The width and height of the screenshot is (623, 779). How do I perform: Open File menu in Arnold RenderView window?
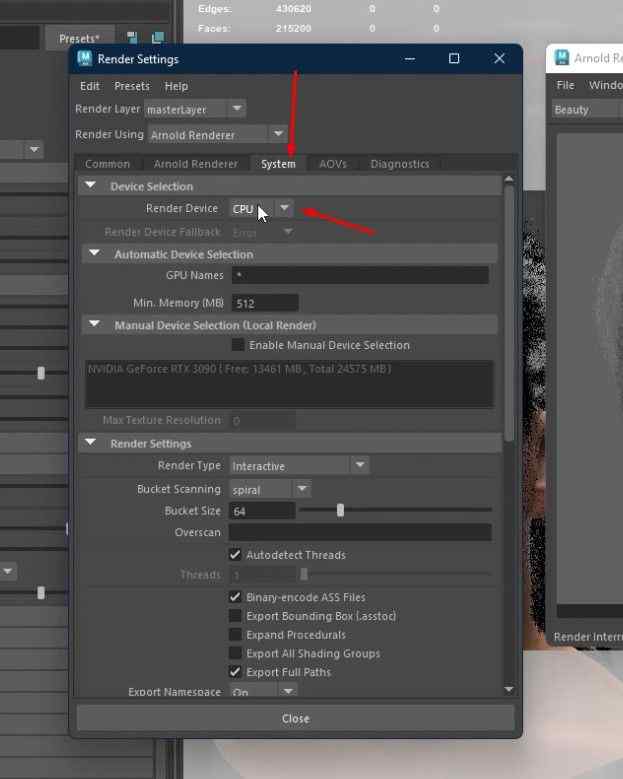[565, 85]
